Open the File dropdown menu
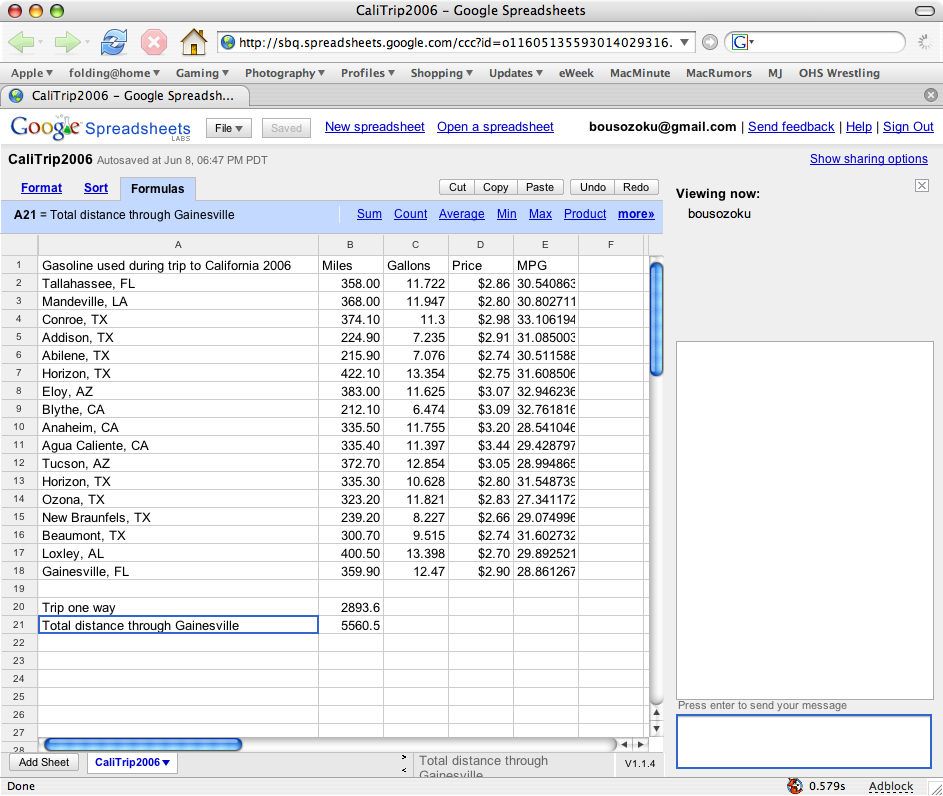 pos(229,128)
